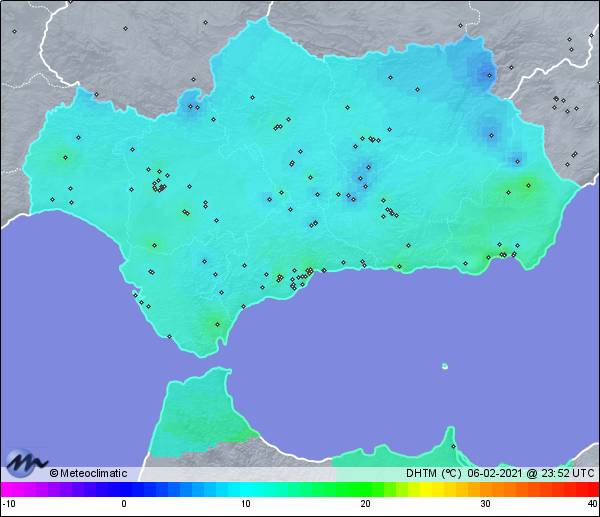Click the 0 label on the temperature scale

[124, 504]
